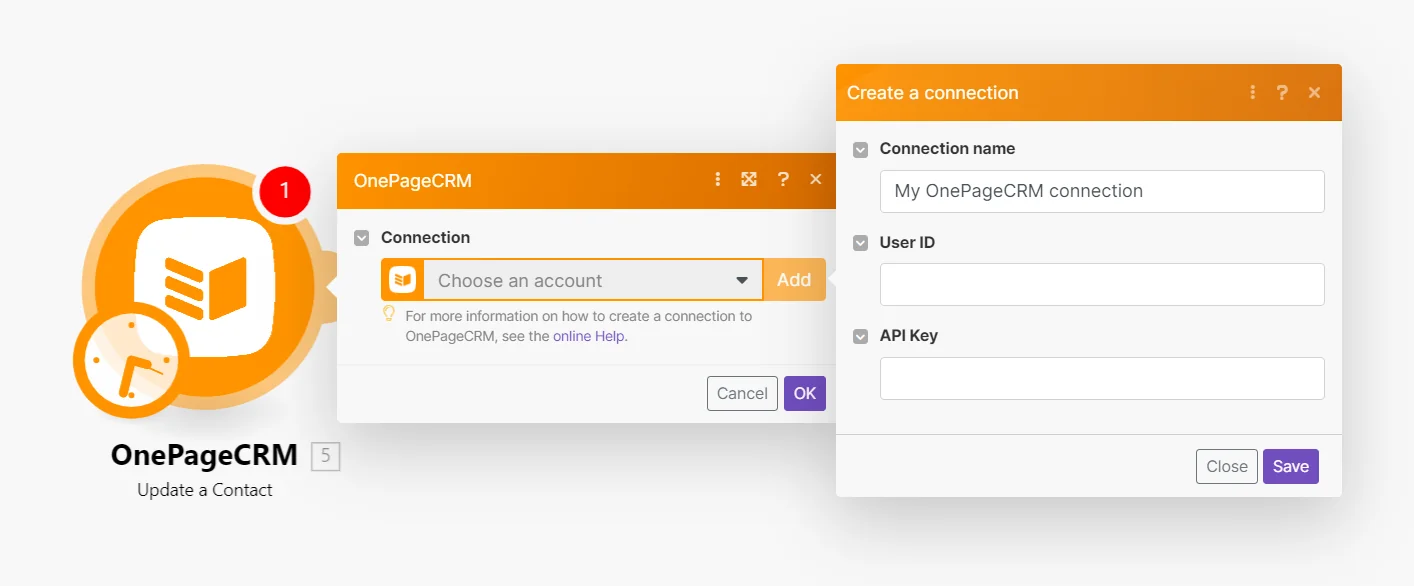Click the Create a connection title text
This screenshot has width=1414, height=586.
pyautogui.click(x=933, y=92)
